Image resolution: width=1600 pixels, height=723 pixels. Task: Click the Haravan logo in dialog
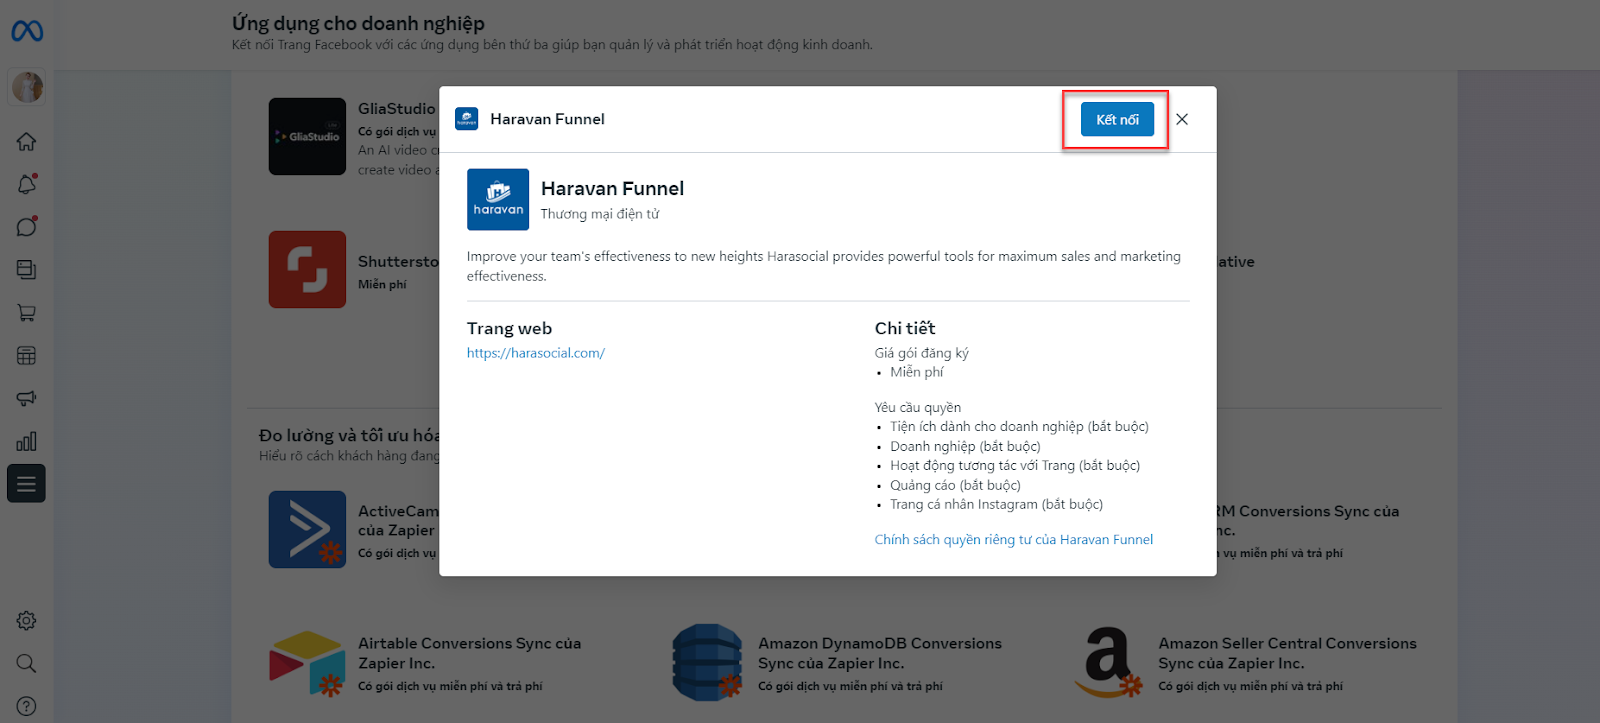coord(498,200)
